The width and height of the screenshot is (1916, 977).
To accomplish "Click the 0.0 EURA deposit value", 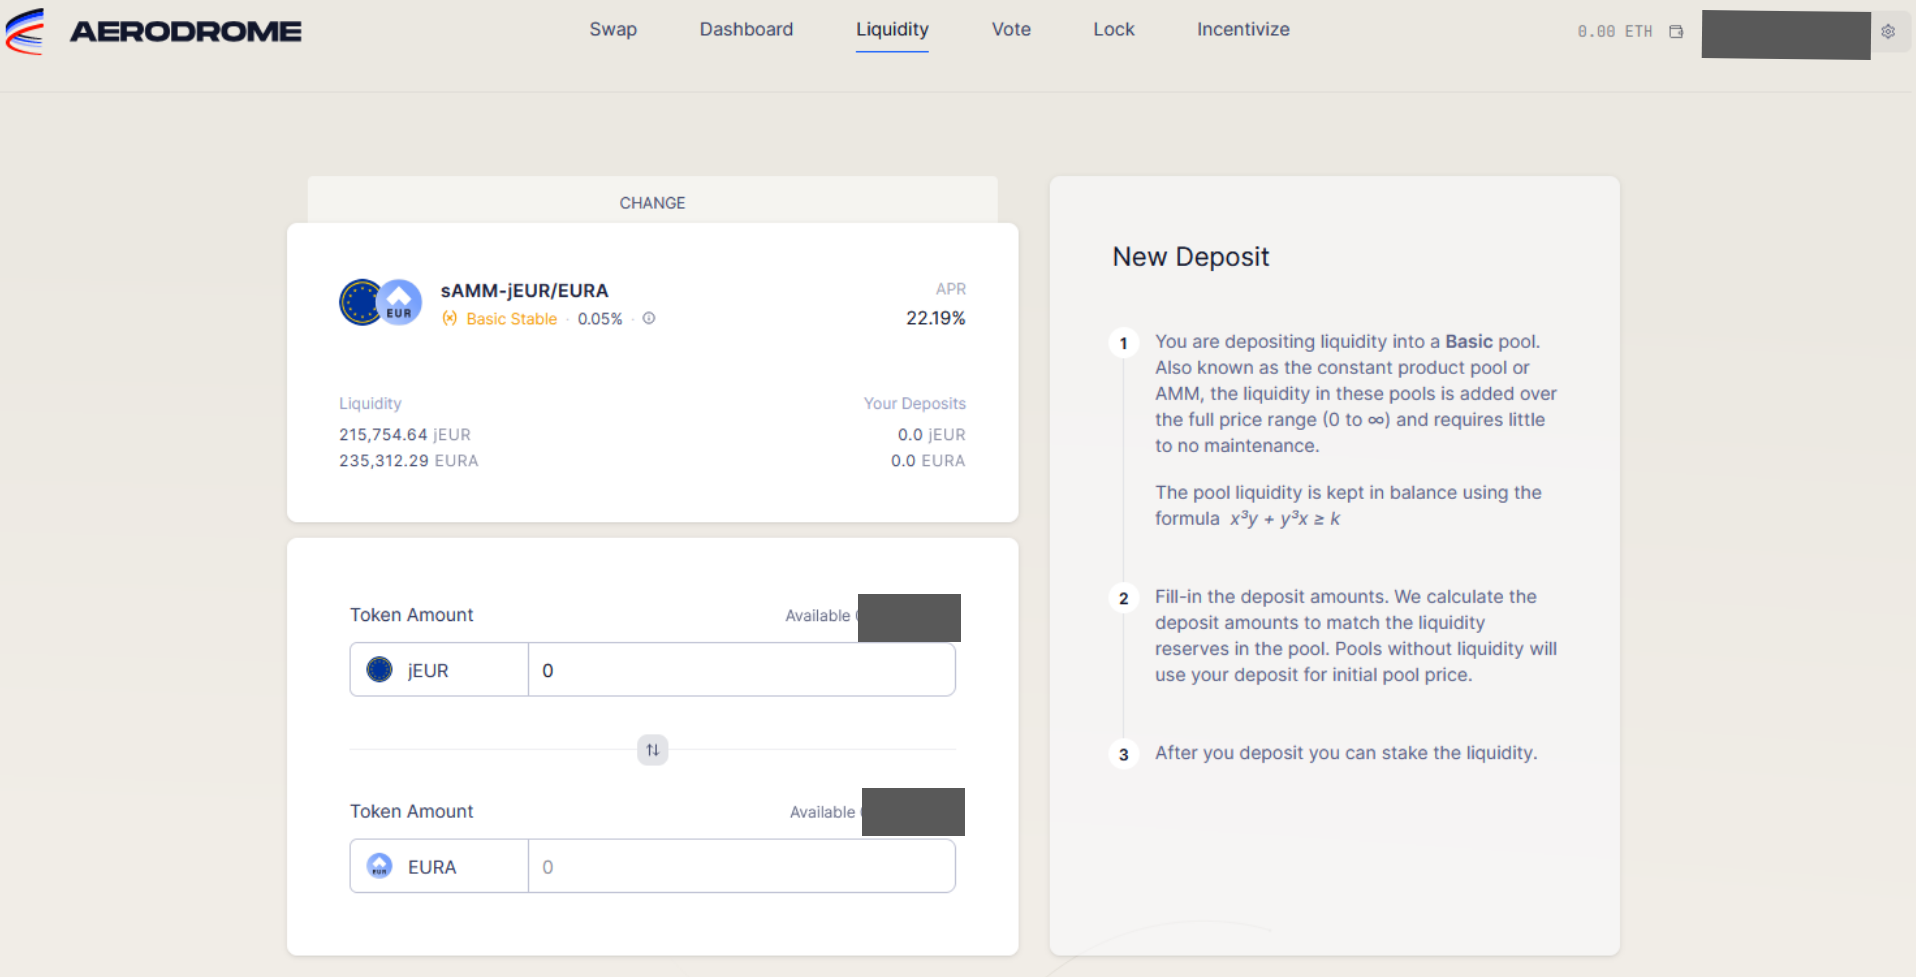I will click(928, 461).
